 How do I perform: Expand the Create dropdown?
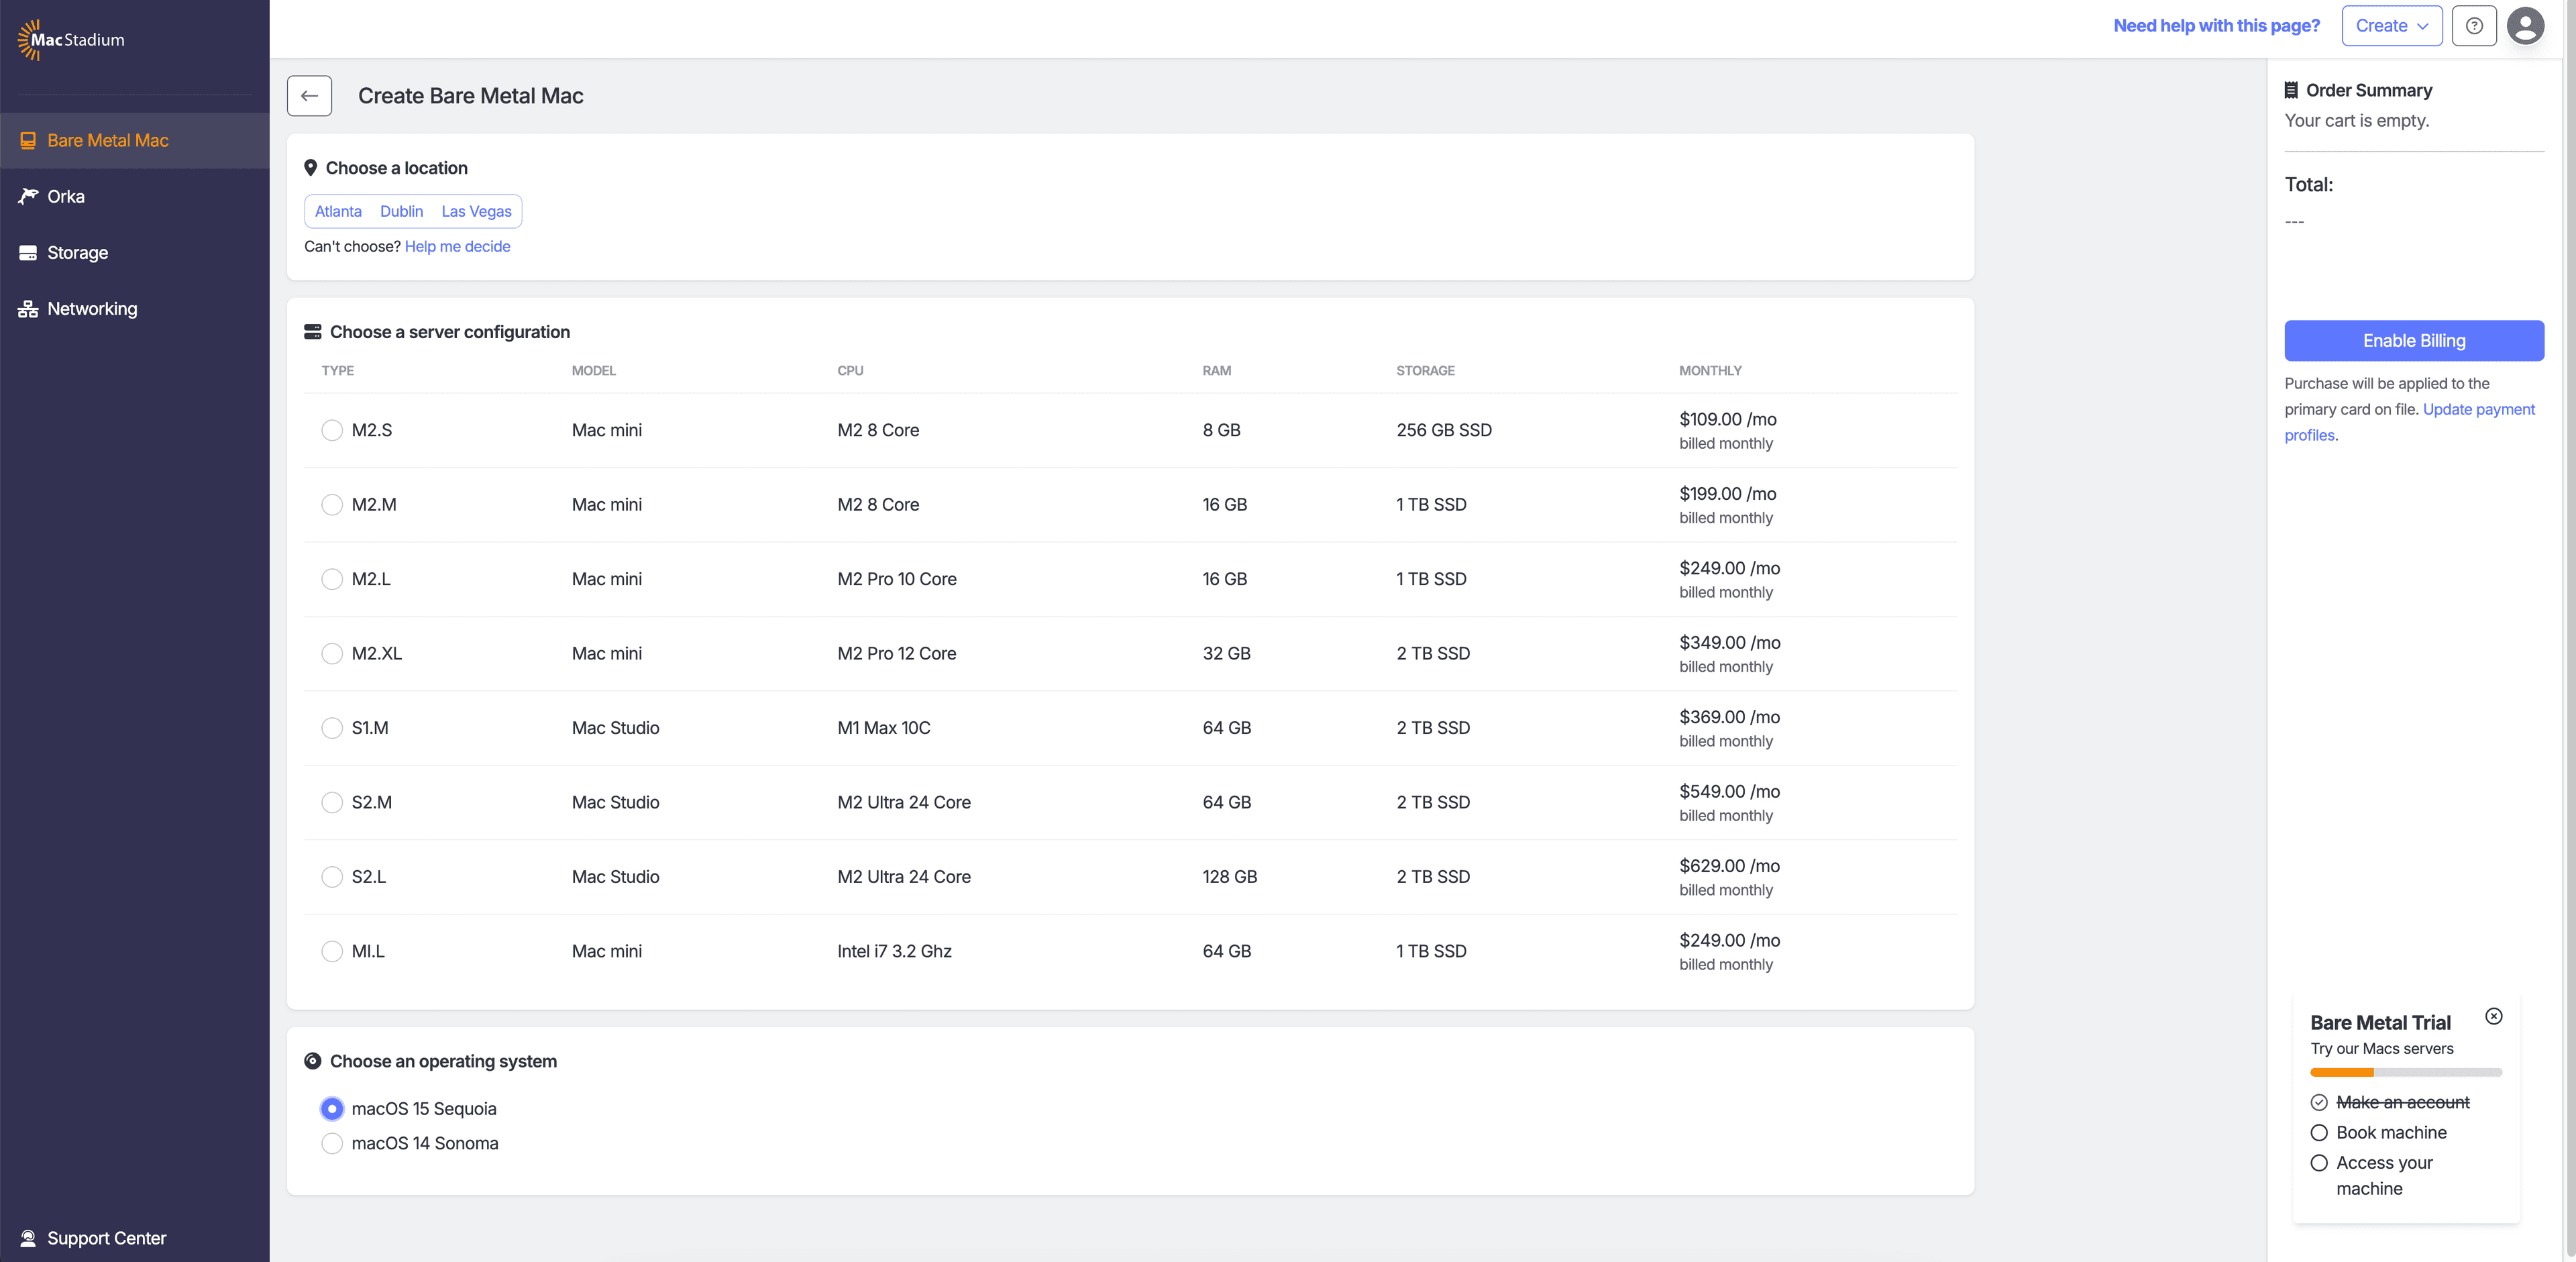coord(2391,26)
